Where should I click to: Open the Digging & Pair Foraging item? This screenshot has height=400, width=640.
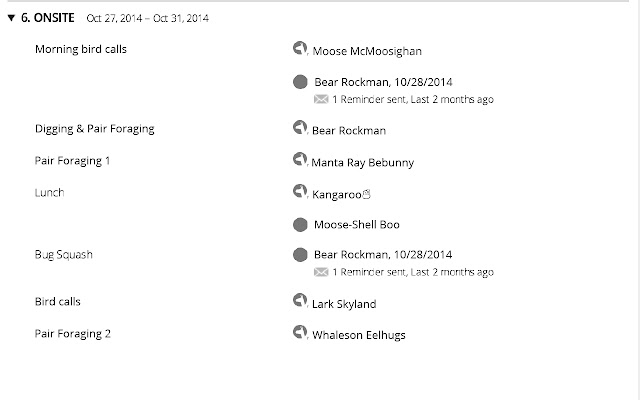click(x=95, y=129)
